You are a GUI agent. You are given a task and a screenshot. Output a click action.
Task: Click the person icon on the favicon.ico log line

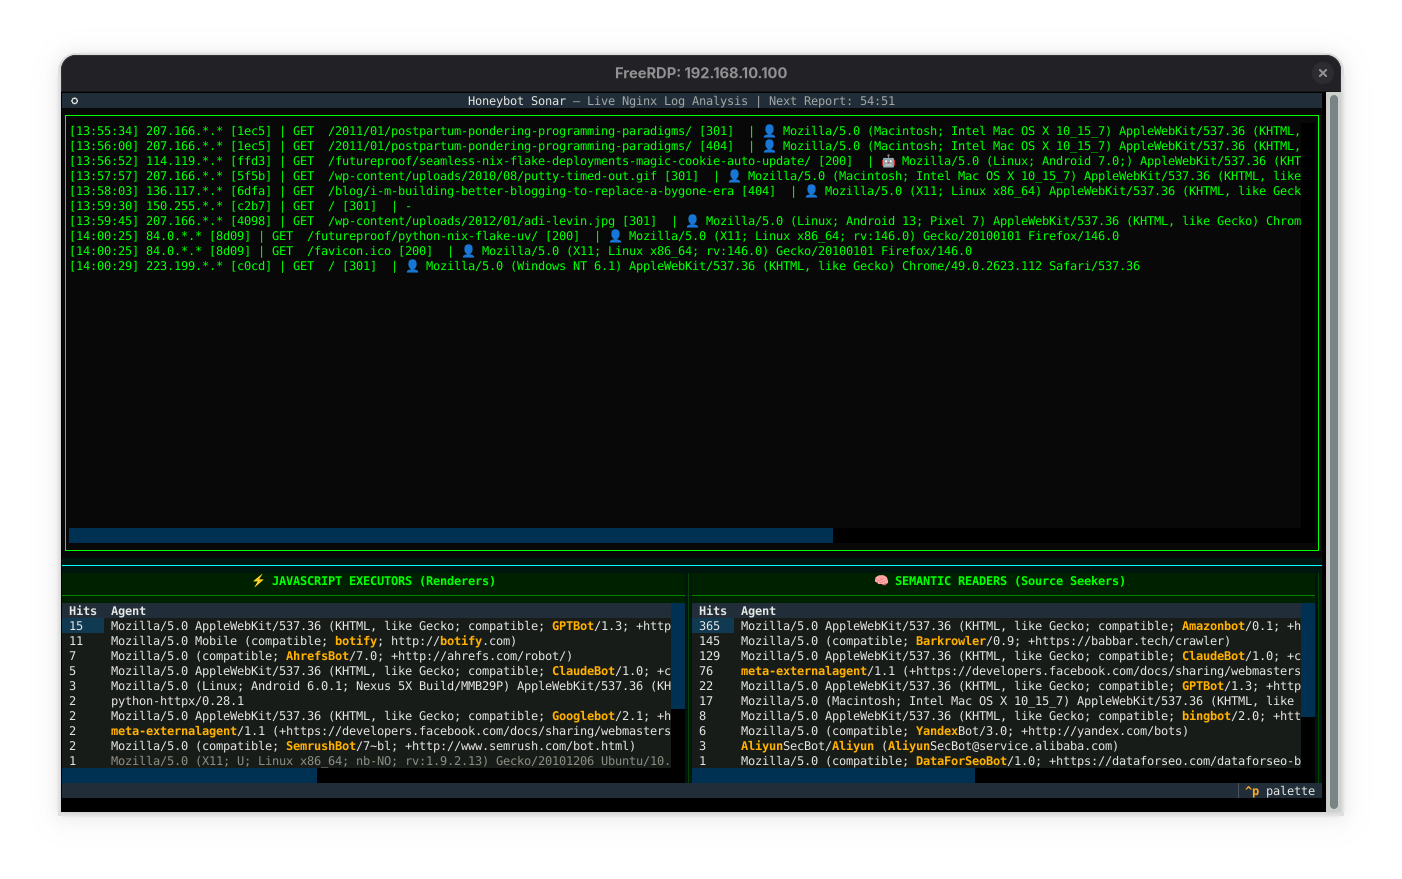coord(468,251)
